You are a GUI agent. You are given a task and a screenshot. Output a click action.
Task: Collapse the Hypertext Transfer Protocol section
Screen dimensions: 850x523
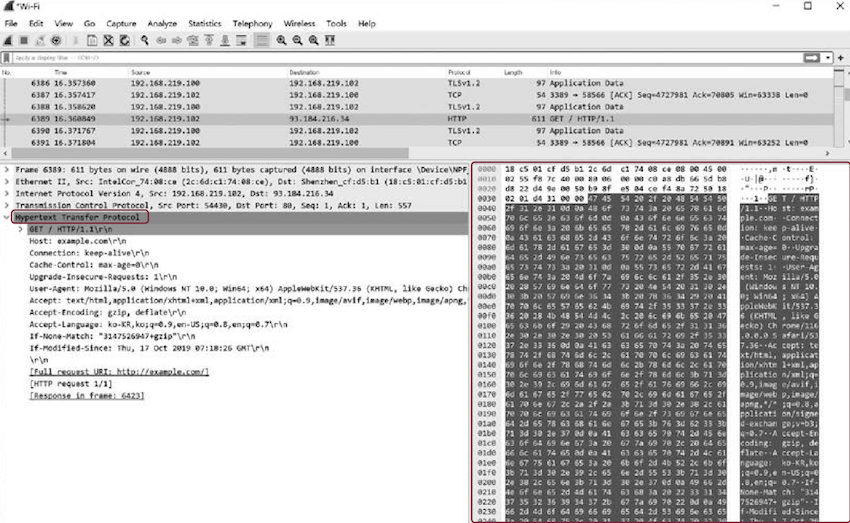[7, 217]
